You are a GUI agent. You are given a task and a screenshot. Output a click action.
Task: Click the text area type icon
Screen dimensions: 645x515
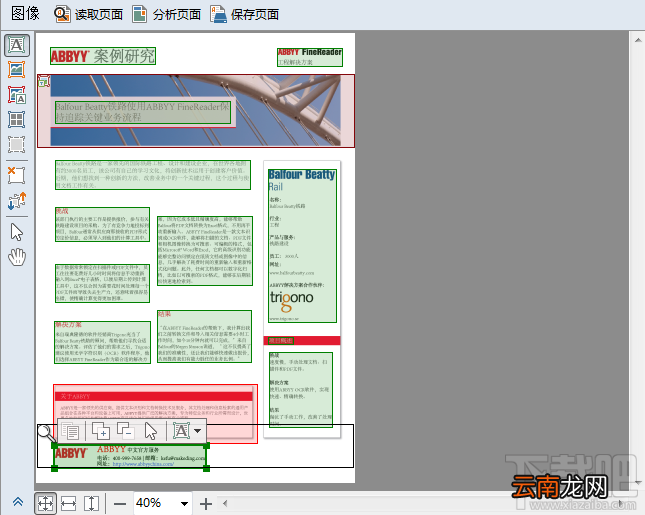pos(182,431)
